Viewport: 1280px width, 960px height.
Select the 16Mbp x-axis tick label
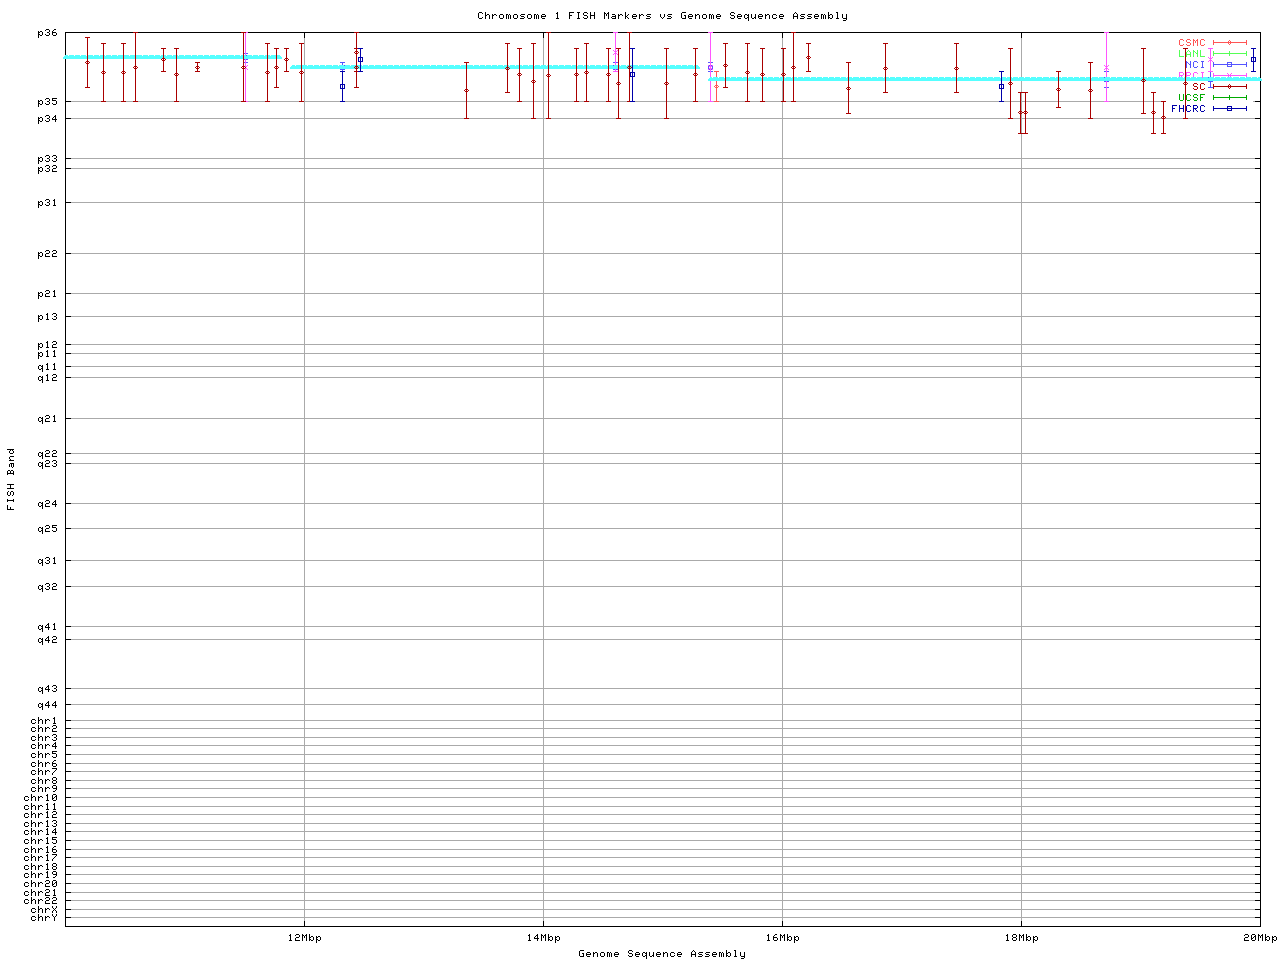point(782,938)
